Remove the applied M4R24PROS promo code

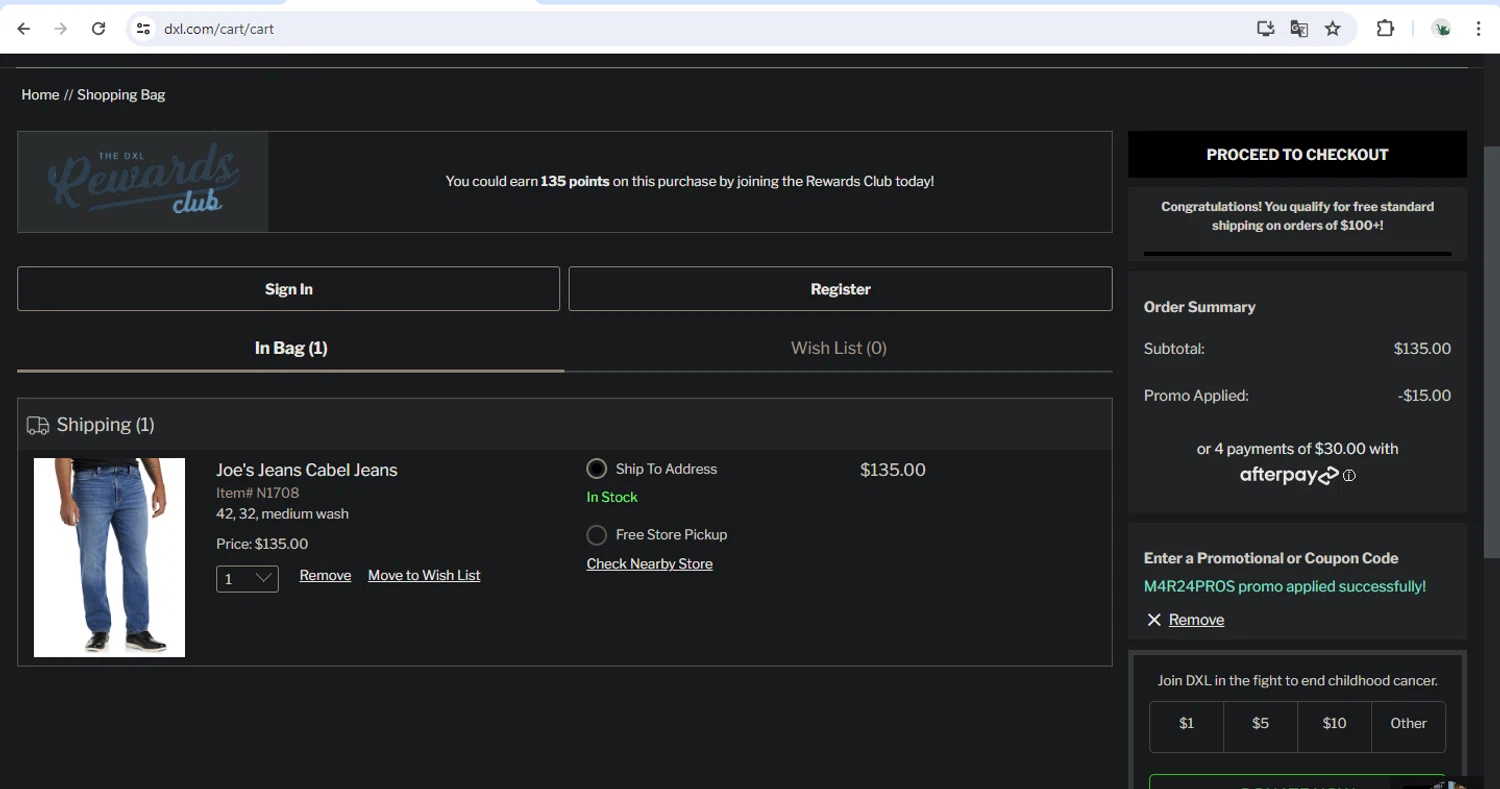[1196, 620]
